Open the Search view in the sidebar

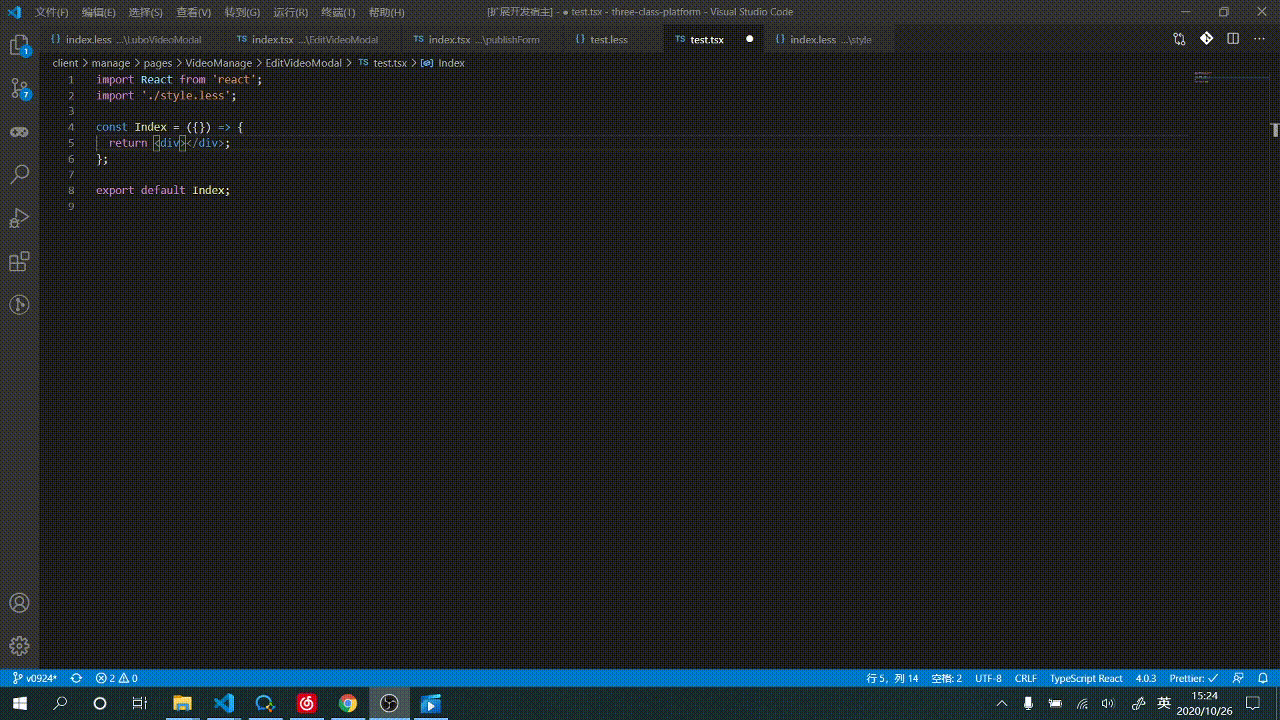[x=19, y=174]
